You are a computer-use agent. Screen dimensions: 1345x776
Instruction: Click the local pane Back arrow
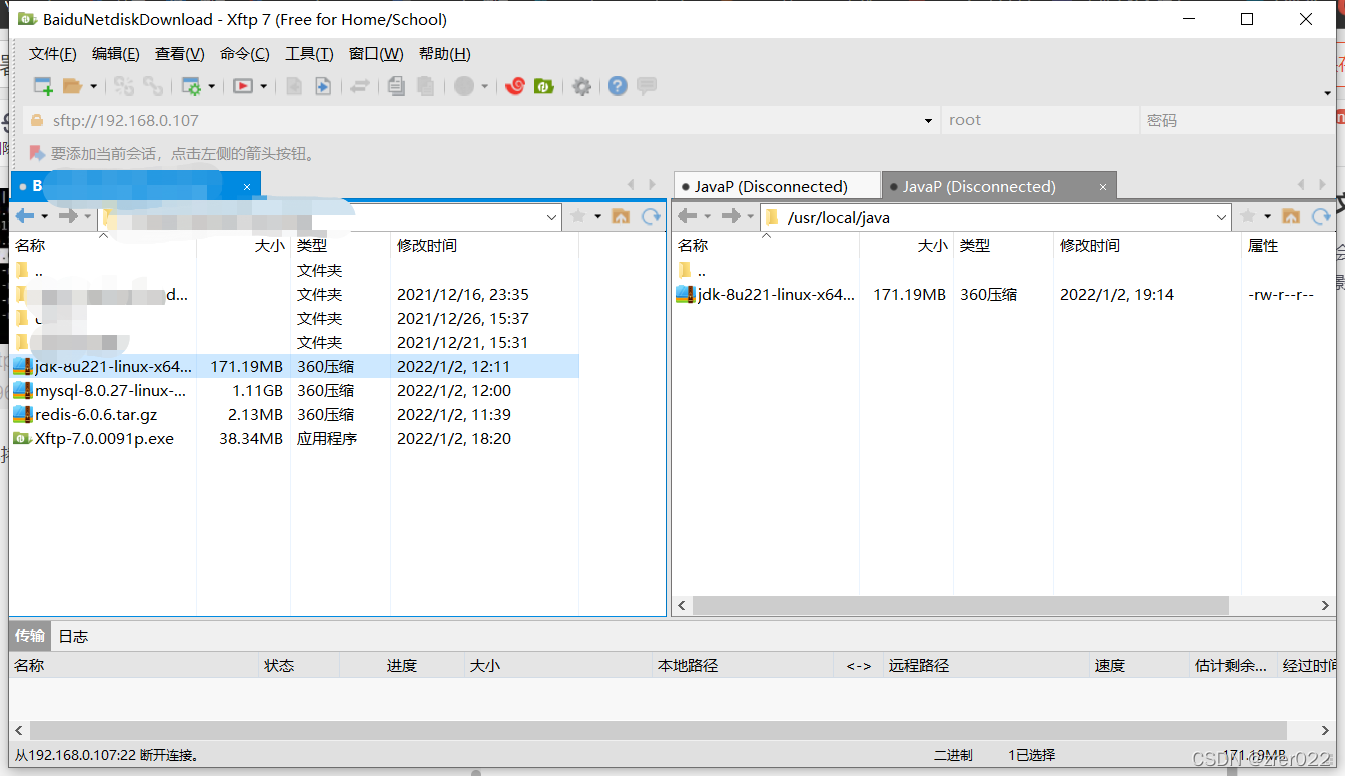(25, 216)
